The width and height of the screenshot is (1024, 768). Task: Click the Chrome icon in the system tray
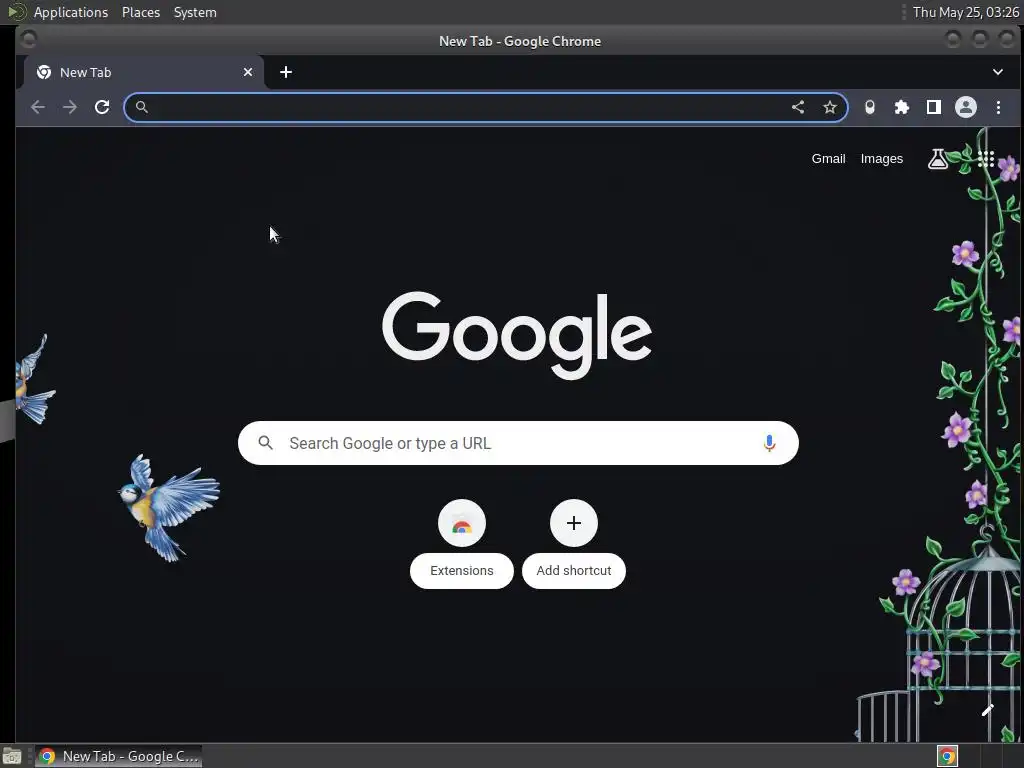(x=948, y=756)
